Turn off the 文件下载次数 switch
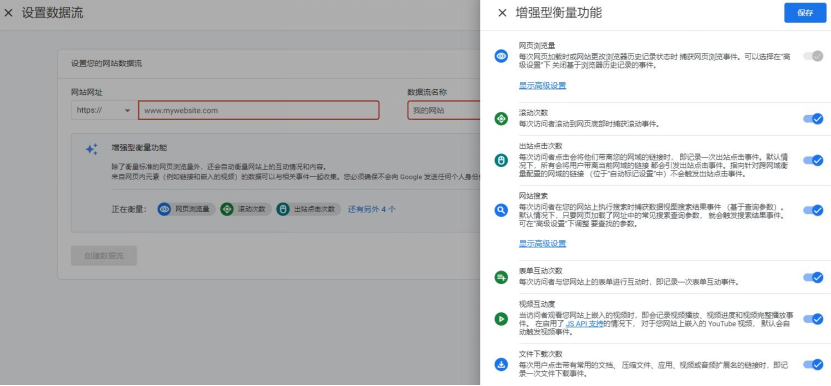The image size is (831, 386). (x=813, y=364)
